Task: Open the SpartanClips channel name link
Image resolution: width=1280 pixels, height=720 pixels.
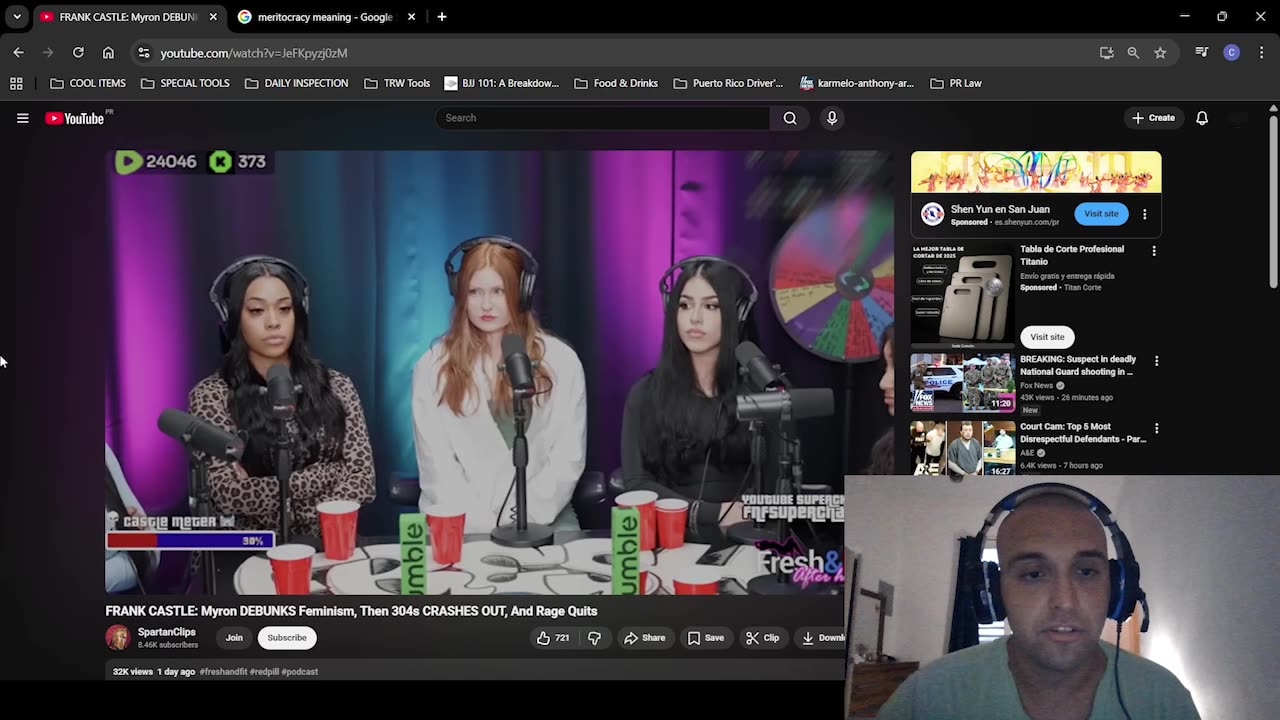Action: [167, 632]
